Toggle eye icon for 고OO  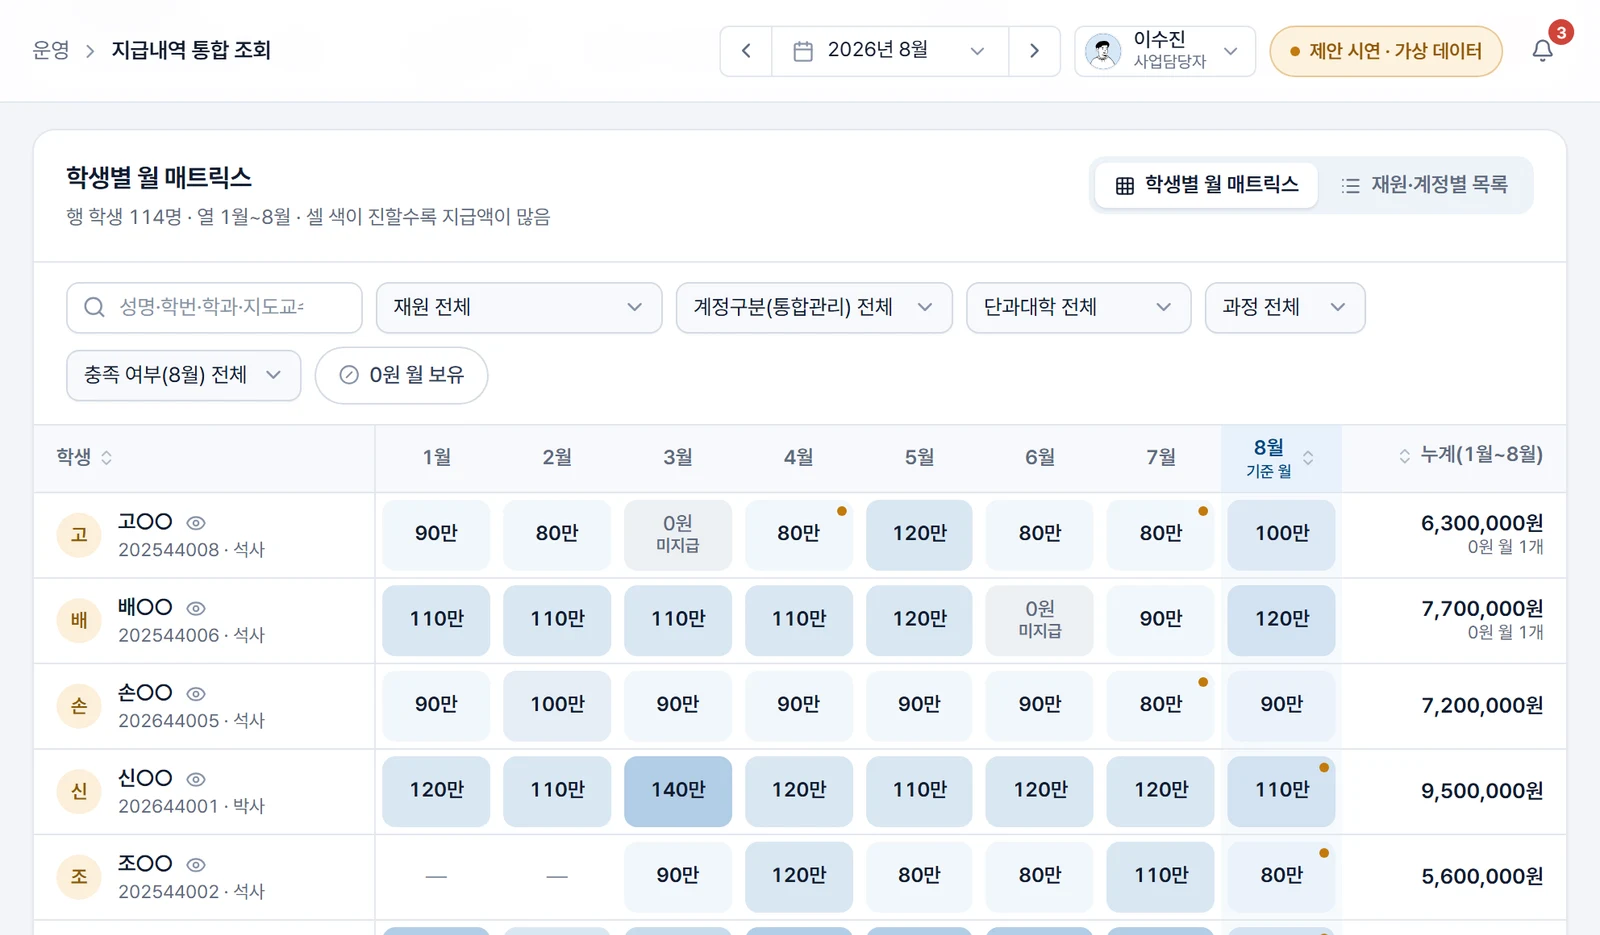tap(196, 523)
